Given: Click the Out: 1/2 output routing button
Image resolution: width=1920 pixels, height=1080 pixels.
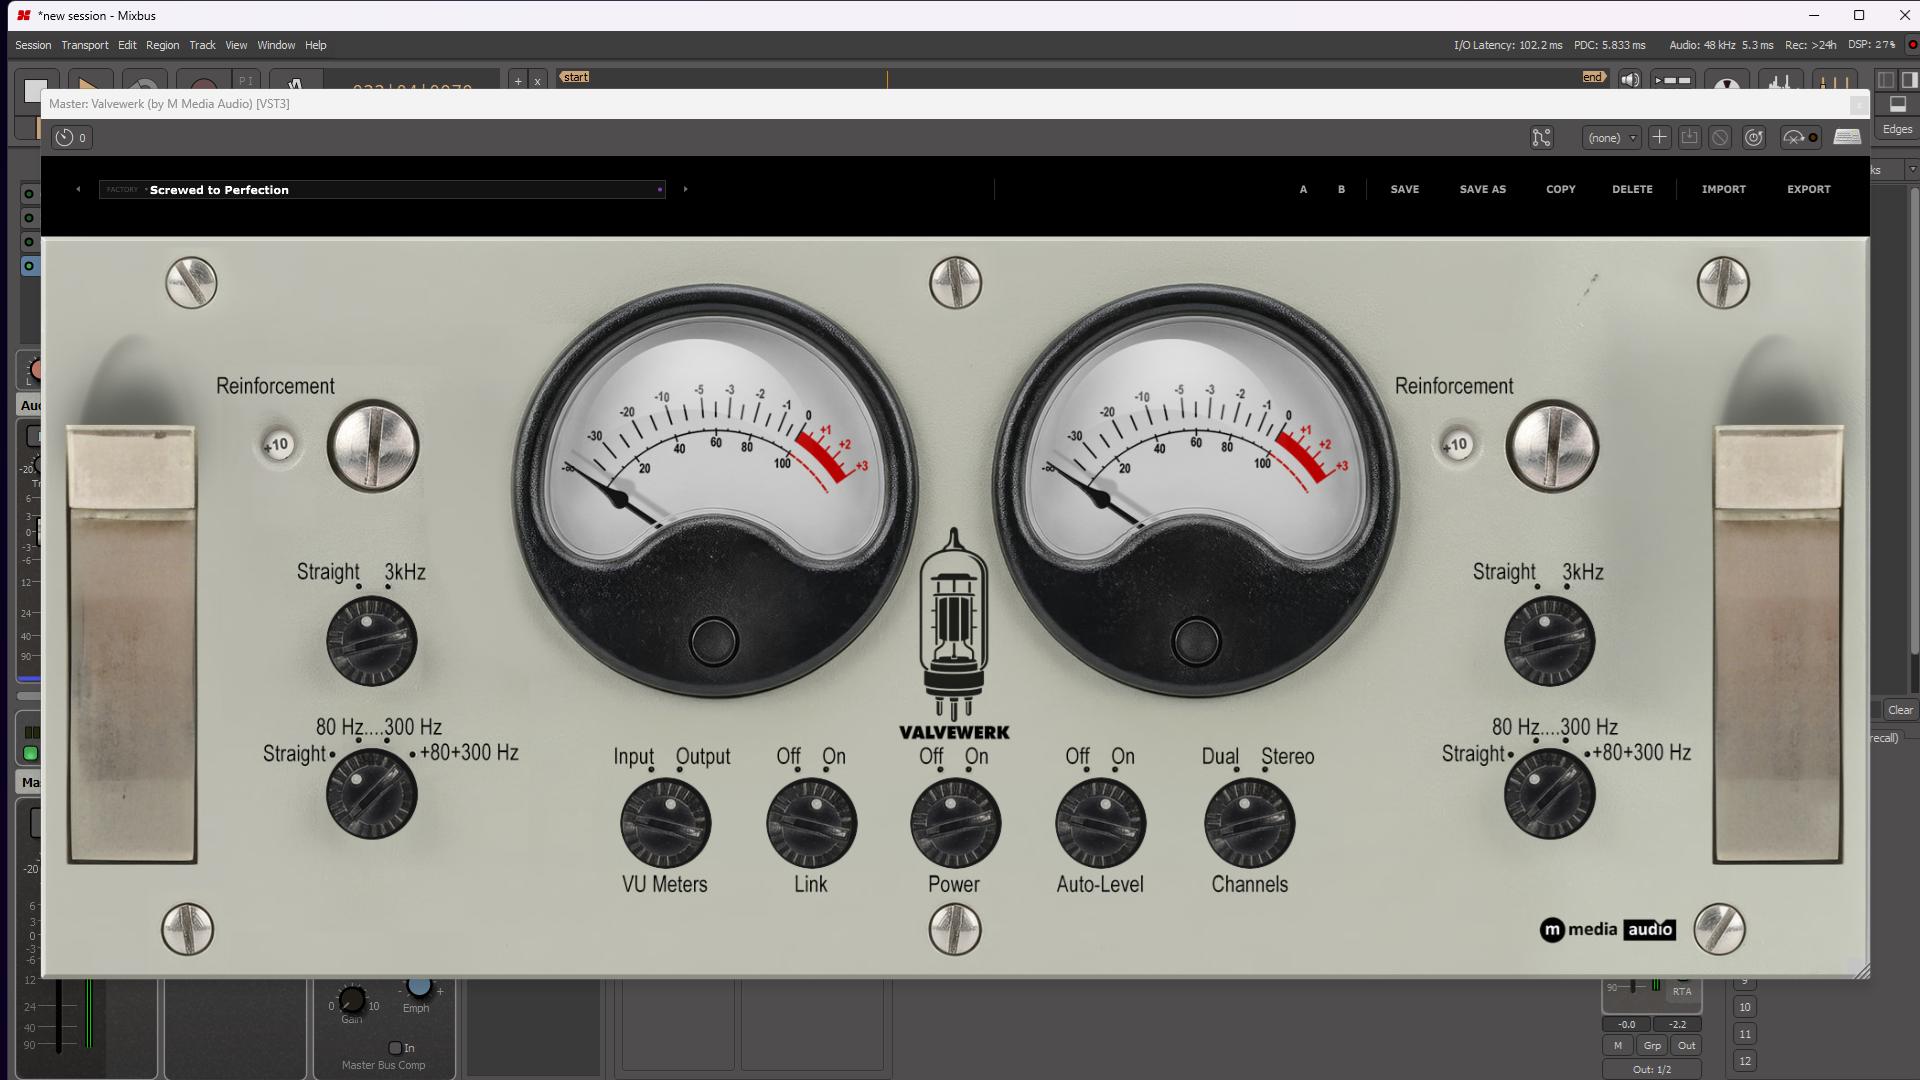Looking at the screenshot, I should pos(1652,1070).
